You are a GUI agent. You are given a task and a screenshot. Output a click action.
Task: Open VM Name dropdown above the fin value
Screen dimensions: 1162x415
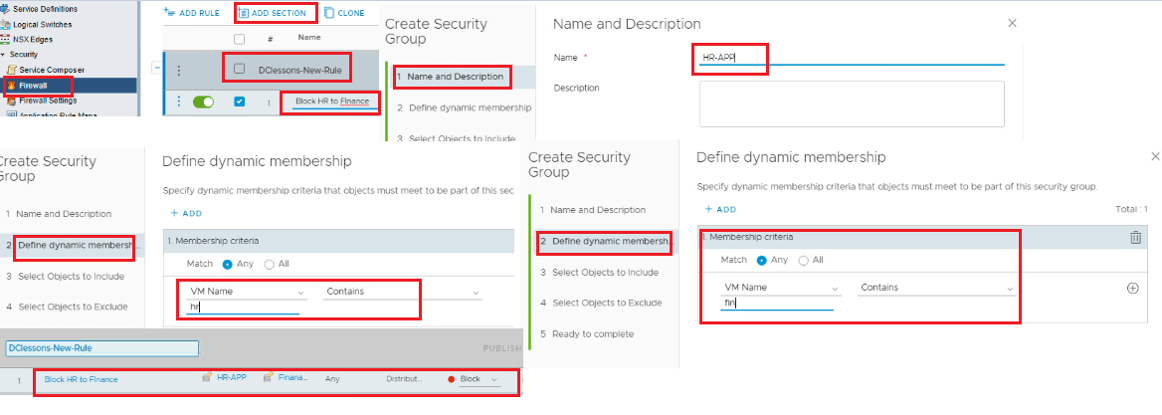(780, 288)
